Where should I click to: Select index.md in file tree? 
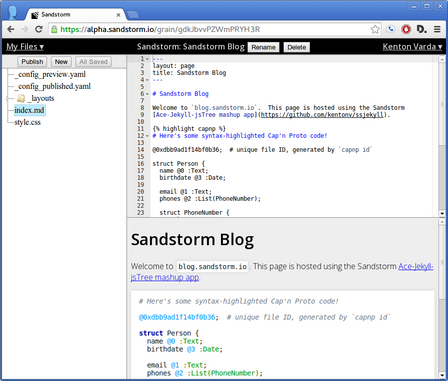click(x=29, y=110)
